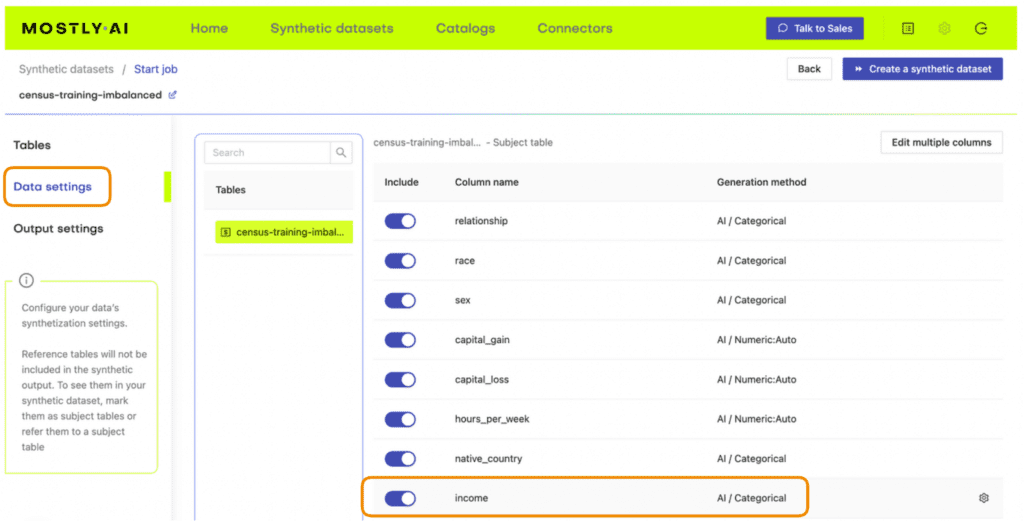Click the subject table icon in table list
The height and width of the screenshot is (522, 1024).
coord(225,232)
